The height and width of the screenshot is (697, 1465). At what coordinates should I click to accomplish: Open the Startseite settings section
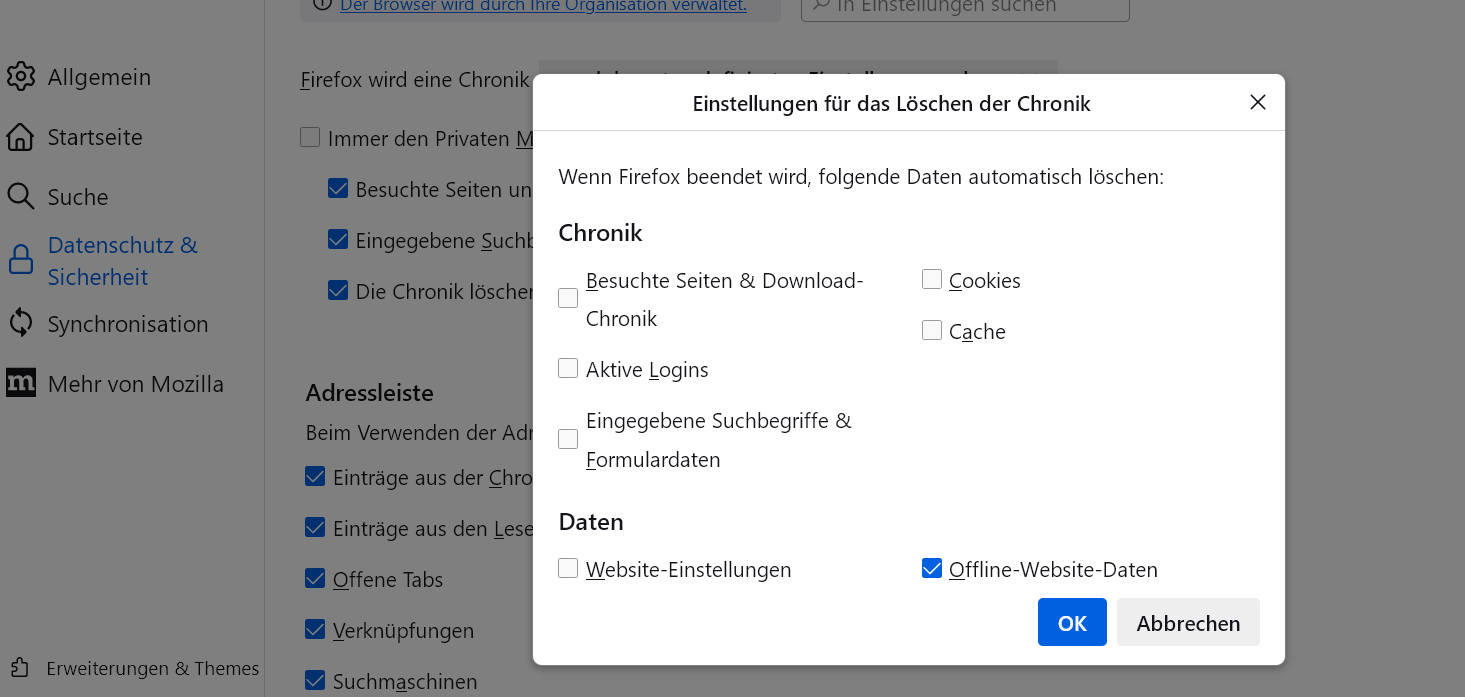95,137
